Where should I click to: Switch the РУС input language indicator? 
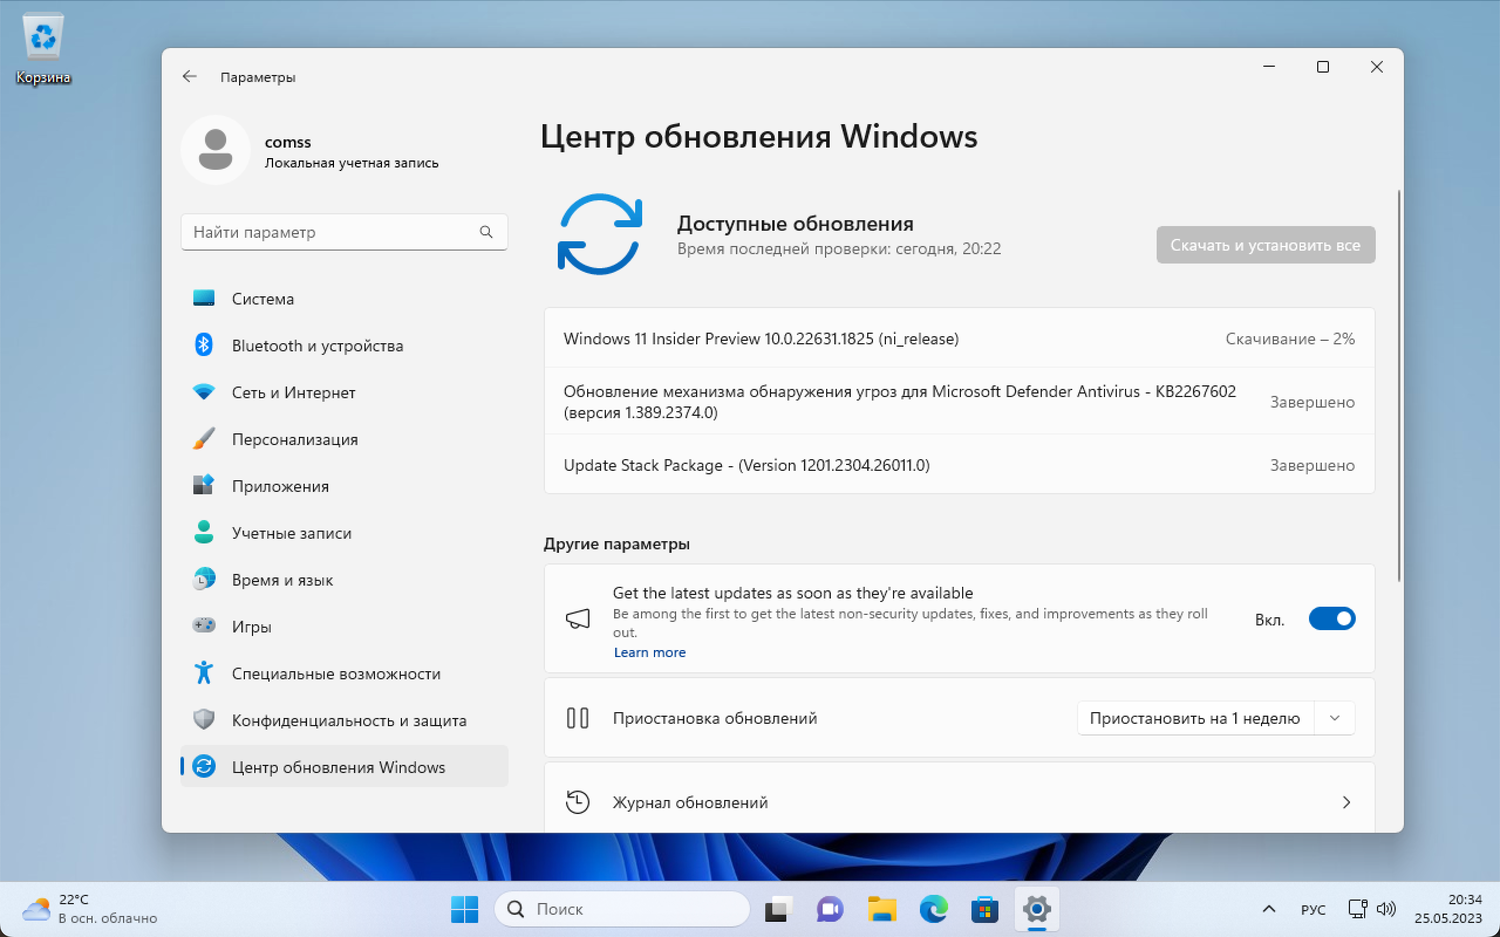(1313, 909)
